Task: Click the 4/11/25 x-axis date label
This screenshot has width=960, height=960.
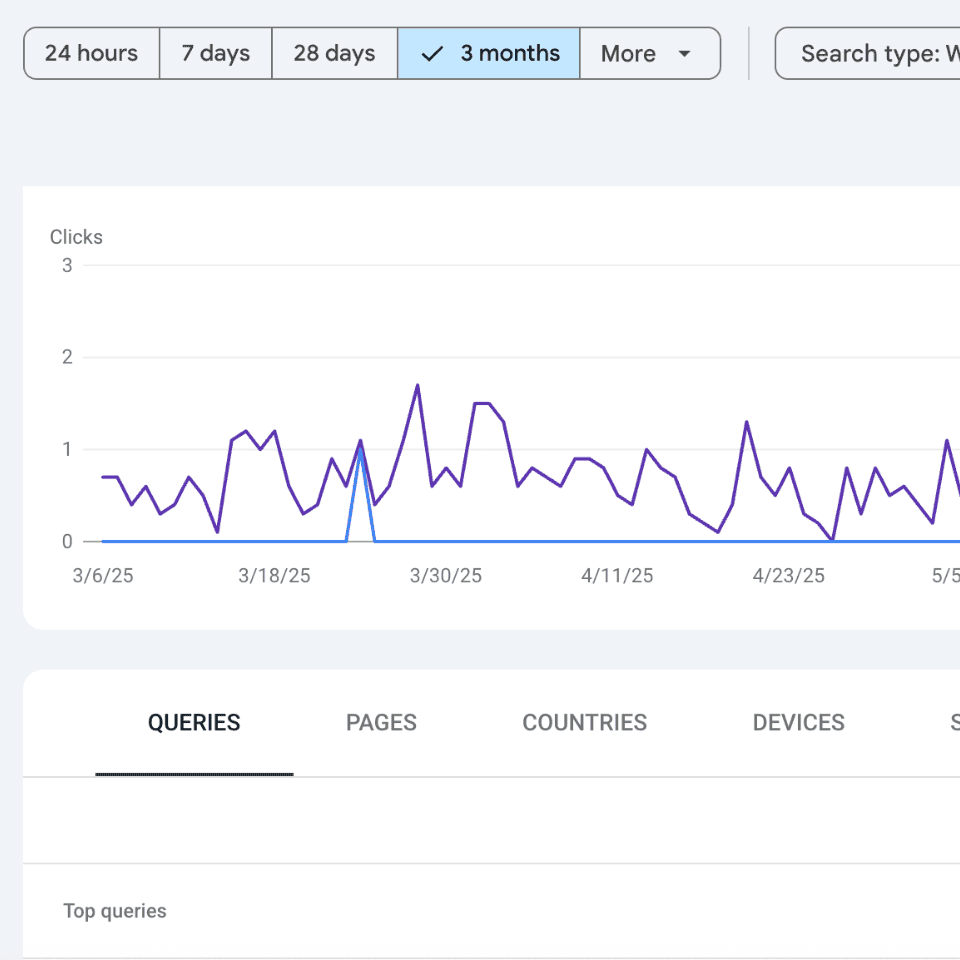Action: (x=617, y=576)
